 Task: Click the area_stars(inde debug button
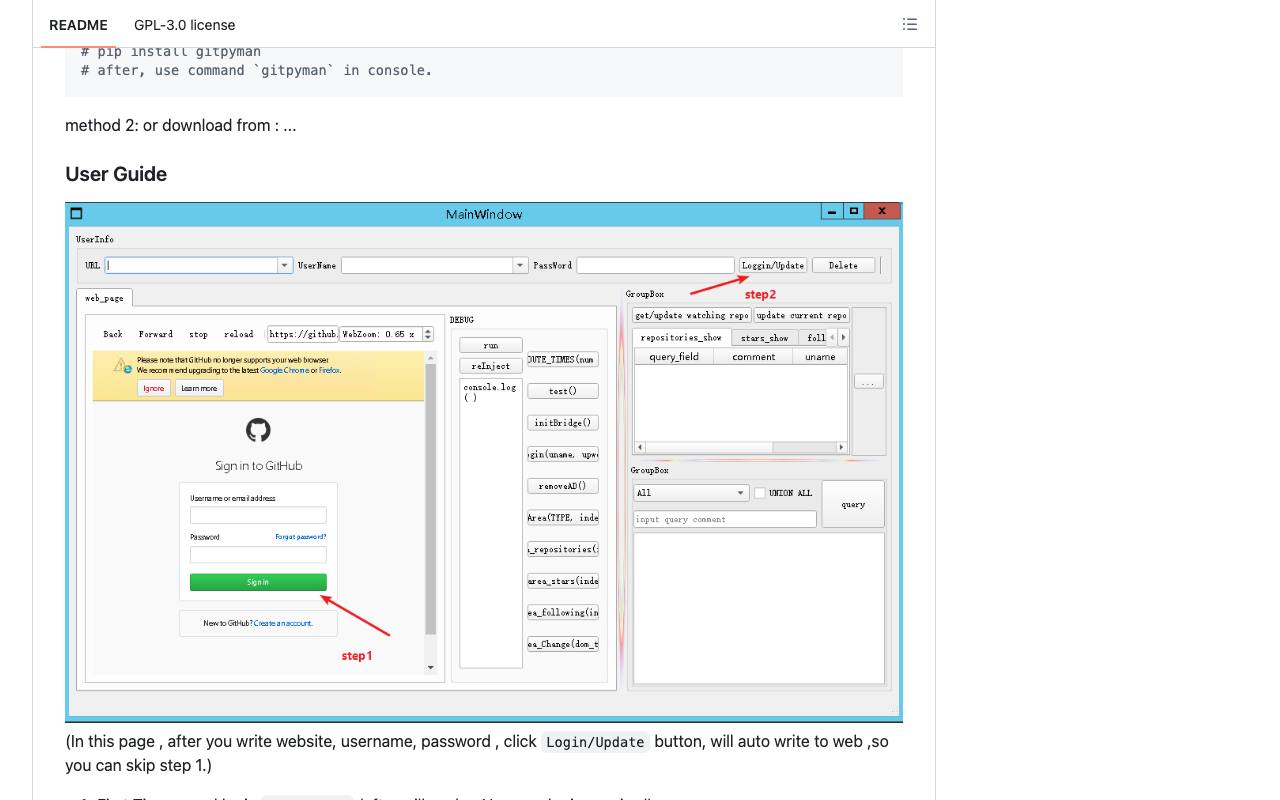pos(563,581)
